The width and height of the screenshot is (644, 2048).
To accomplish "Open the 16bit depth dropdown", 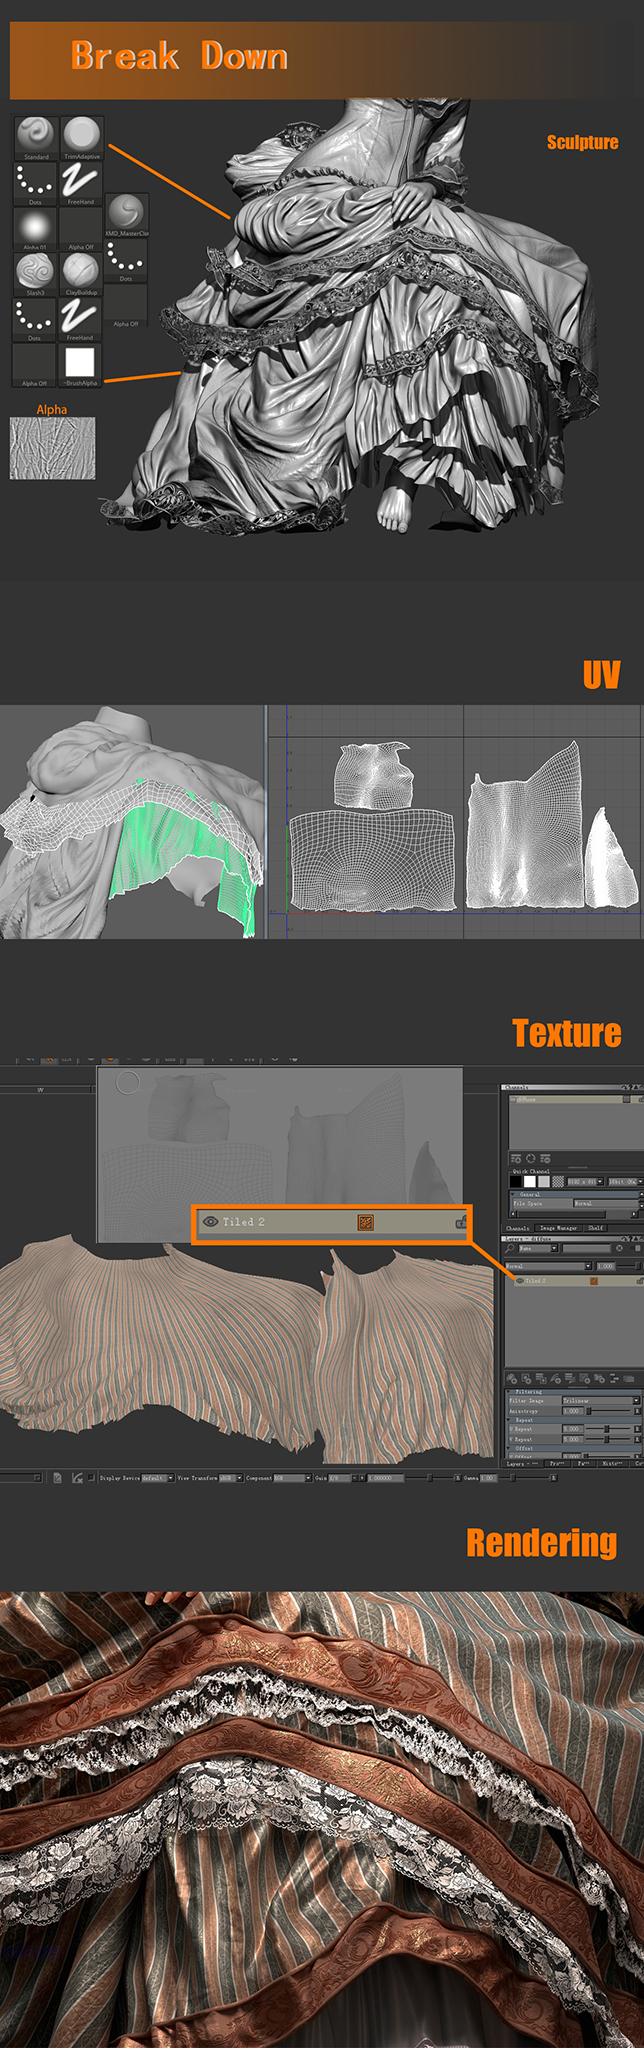I will pos(626,1182).
